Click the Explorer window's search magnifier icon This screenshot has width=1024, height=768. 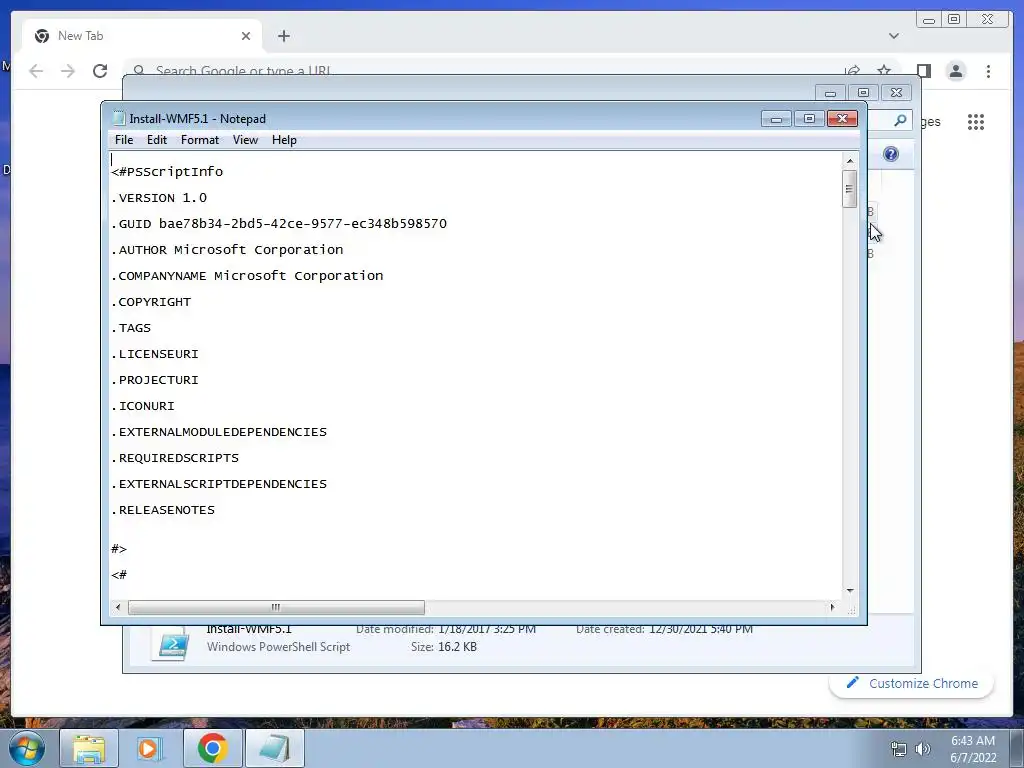tap(900, 120)
